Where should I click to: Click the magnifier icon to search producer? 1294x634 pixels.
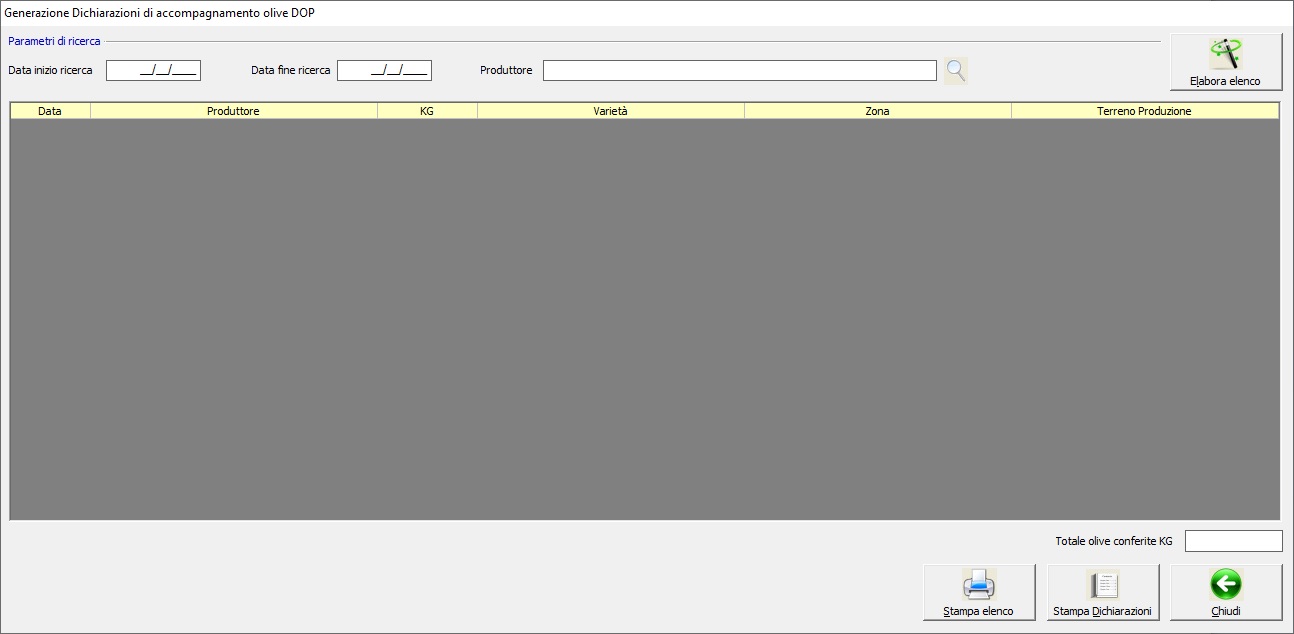click(956, 70)
